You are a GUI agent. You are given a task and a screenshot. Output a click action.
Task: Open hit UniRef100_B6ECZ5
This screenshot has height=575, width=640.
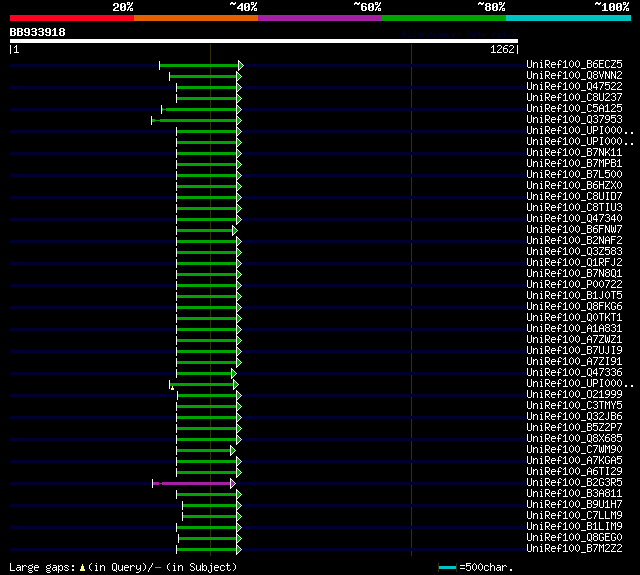574,64
